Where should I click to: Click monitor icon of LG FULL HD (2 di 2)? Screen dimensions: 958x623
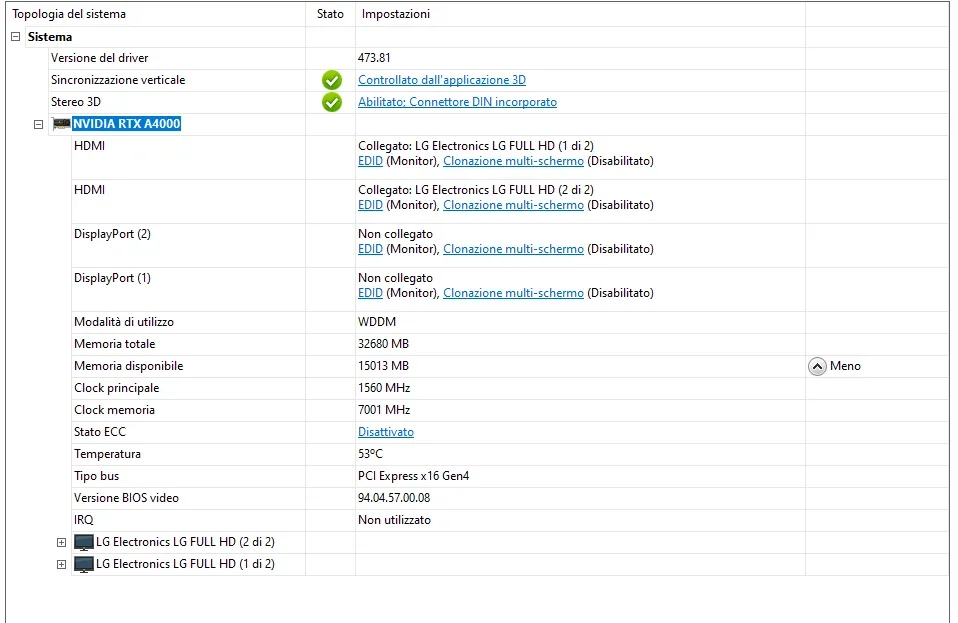(84, 542)
